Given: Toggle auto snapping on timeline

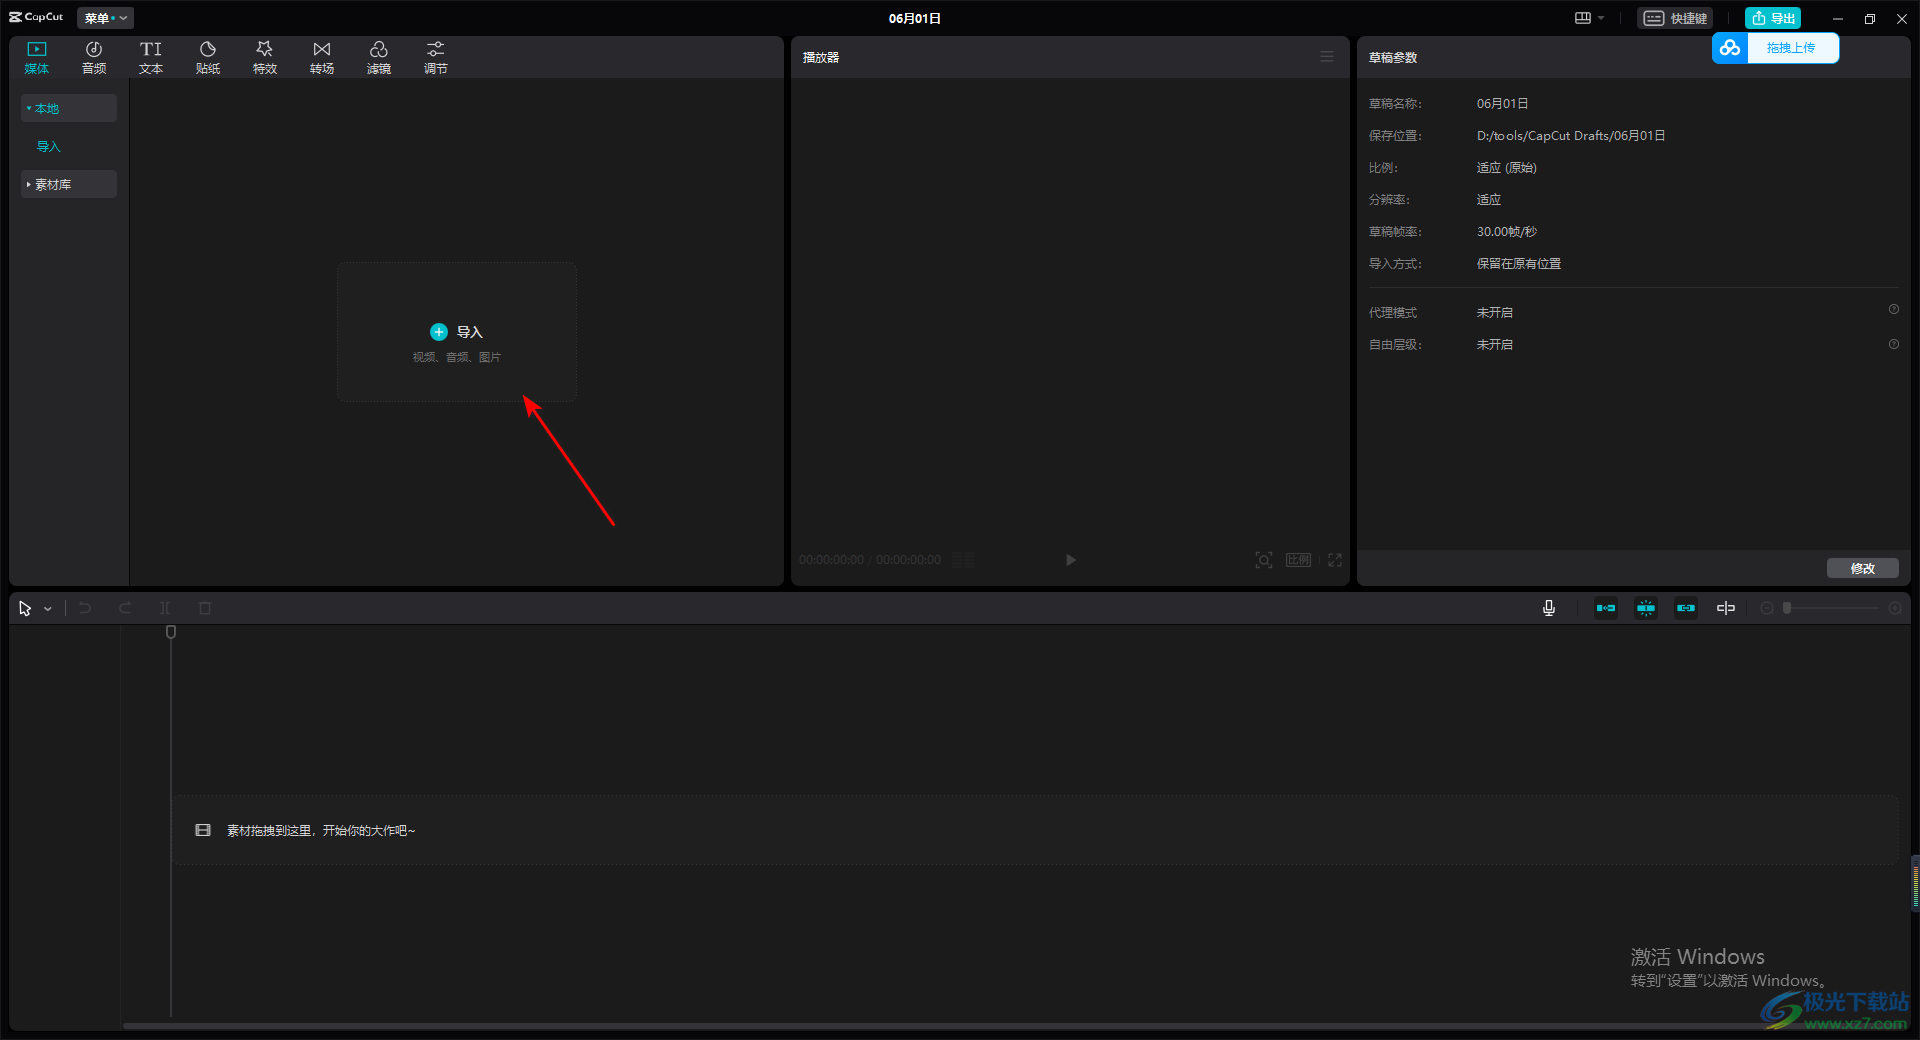Looking at the screenshot, I should [x=1646, y=608].
